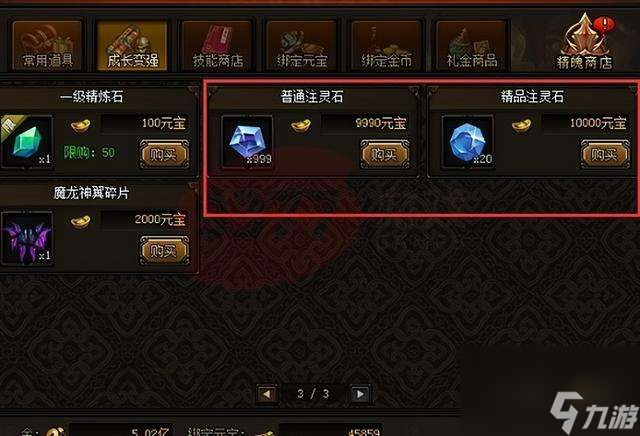Viewport: 640px width, 436px height.
Task: Click the purple 魔龙神翼碎片 wings icon
Action: pyautogui.click(x=27, y=238)
